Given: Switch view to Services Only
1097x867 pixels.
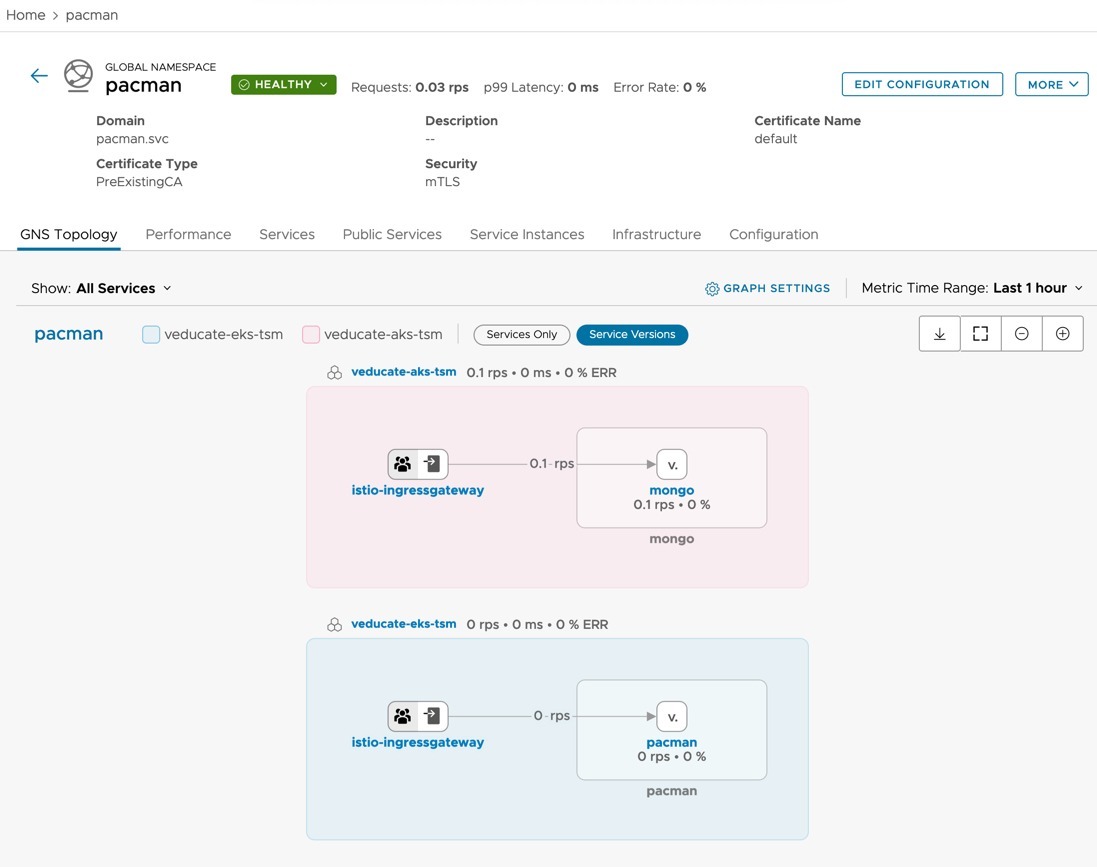Looking at the screenshot, I should pos(522,334).
